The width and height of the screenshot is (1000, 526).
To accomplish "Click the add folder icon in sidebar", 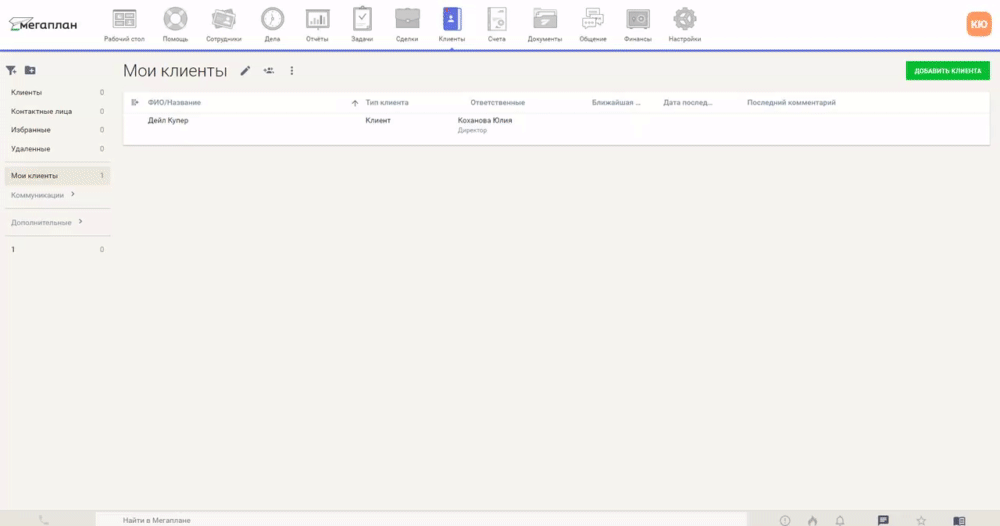I will point(30,70).
